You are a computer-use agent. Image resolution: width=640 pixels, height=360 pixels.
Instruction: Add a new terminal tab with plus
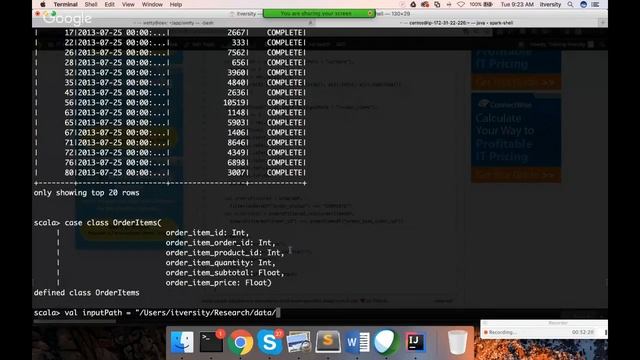click(x=602, y=23)
